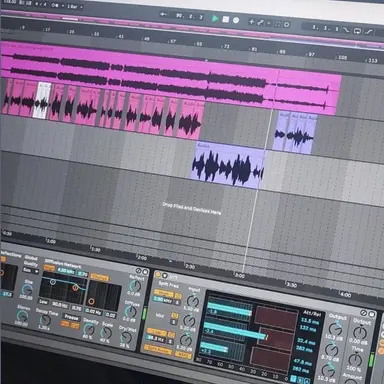This screenshot has width=384, height=384.
Task: Click the 13.5 ms attack time value
Action: tap(310, 320)
